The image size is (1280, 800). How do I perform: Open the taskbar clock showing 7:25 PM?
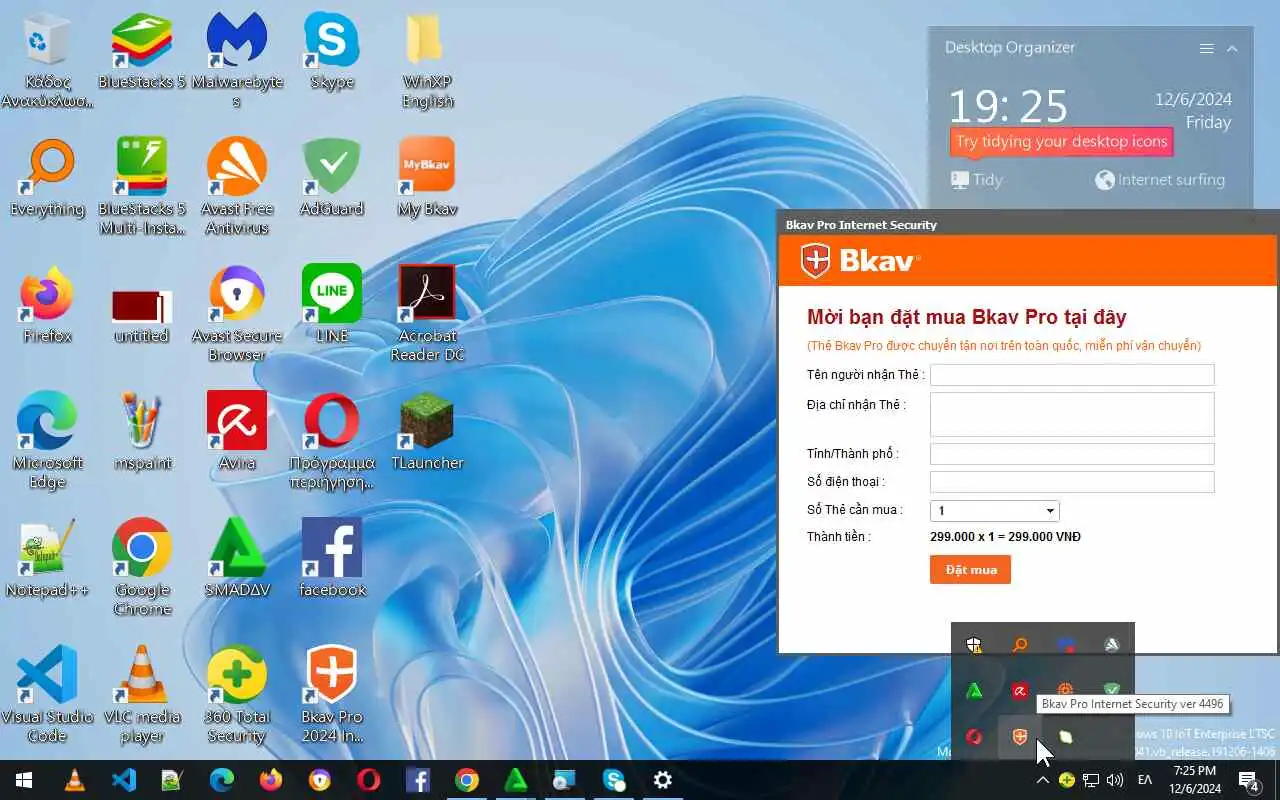click(x=1194, y=780)
